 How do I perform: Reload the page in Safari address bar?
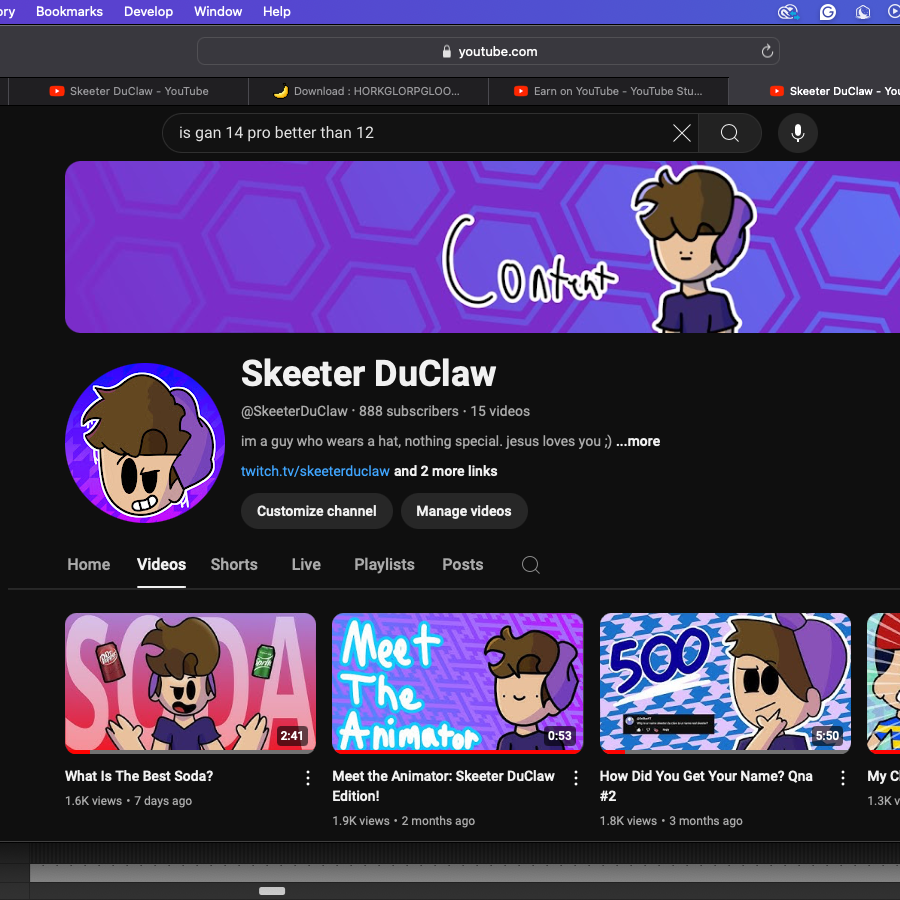tap(767, 51)
